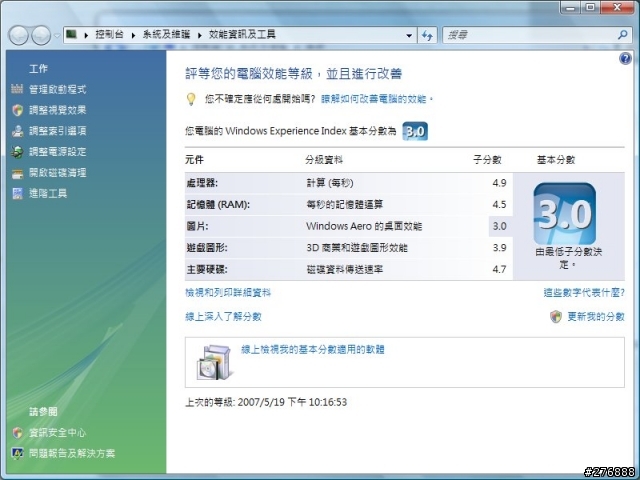This screenshot has height=480, width=640.
Task: Select the 效能資訊及工具 breadcrumb
Action: [x=242, y=35]
